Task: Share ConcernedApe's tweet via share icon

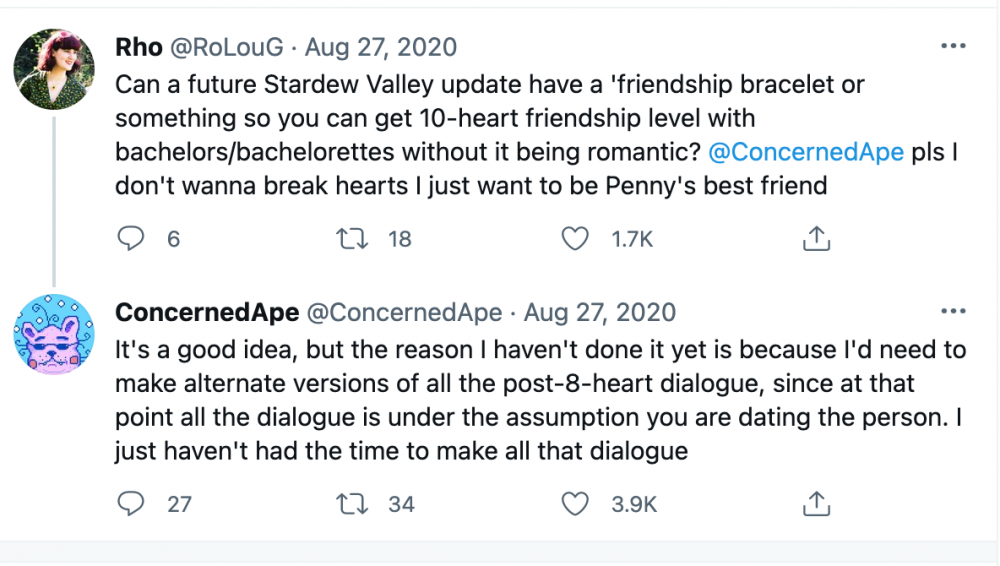Action: pyautogui.click(x=816, y=503)
